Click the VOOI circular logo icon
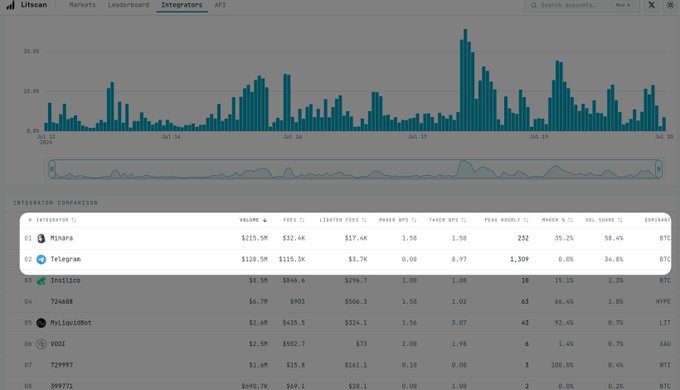This screenshot has height=390, width=680. 41,344
